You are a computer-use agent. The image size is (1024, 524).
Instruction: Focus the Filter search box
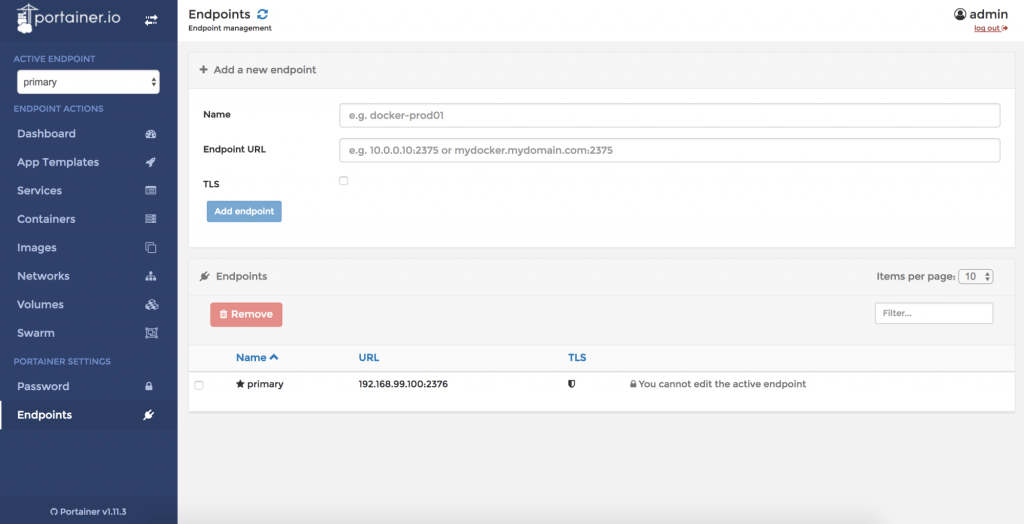point(933,314)
